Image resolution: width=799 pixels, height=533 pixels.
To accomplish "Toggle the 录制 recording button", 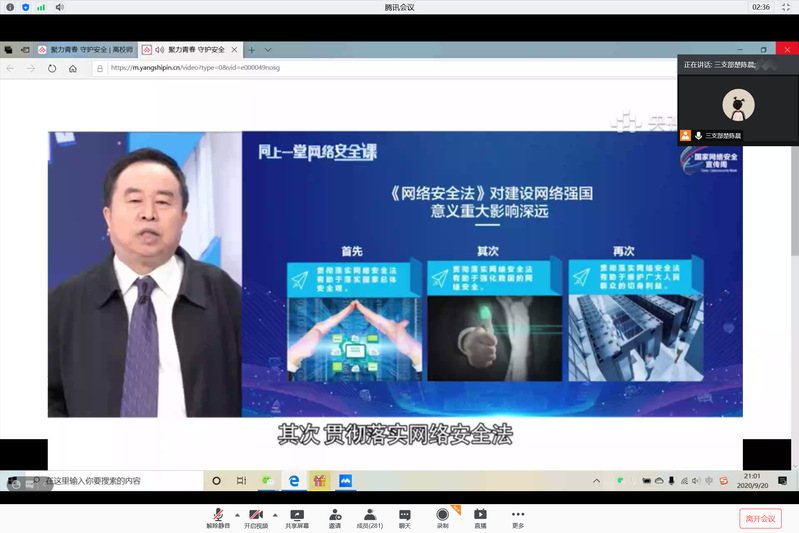I will point(442,518).
